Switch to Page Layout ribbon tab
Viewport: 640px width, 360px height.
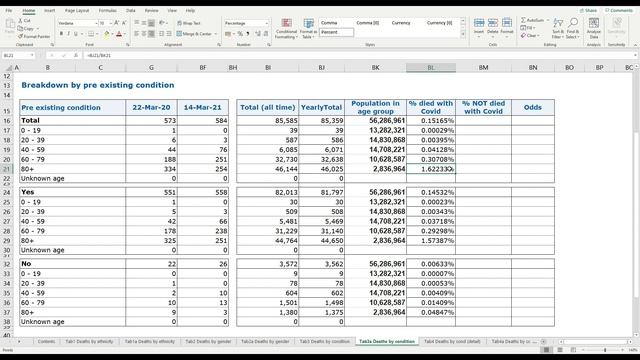[x=77, y=10]
